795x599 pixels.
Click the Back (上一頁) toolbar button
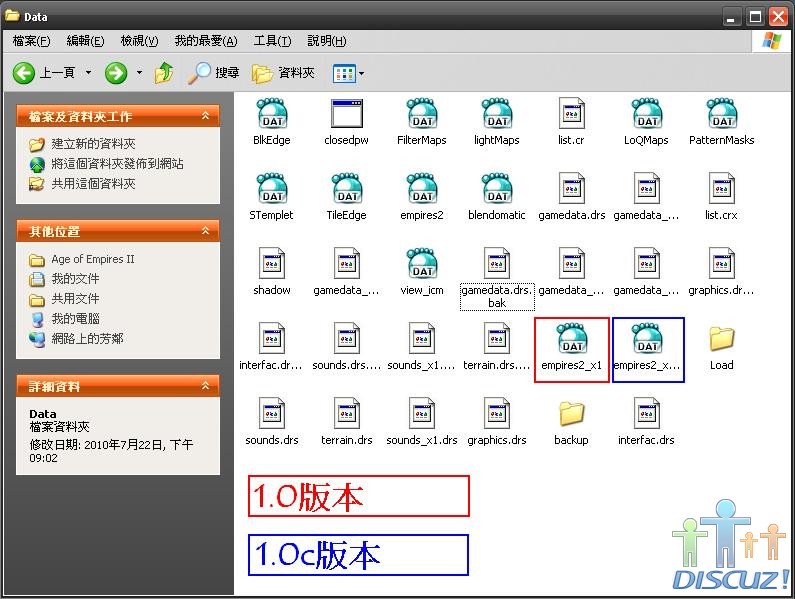[44, 73]
